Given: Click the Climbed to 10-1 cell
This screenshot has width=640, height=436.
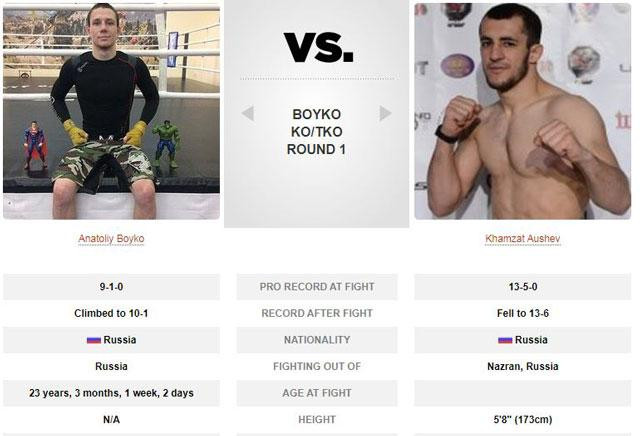Looking at the screenshot, I should [111, 313].
